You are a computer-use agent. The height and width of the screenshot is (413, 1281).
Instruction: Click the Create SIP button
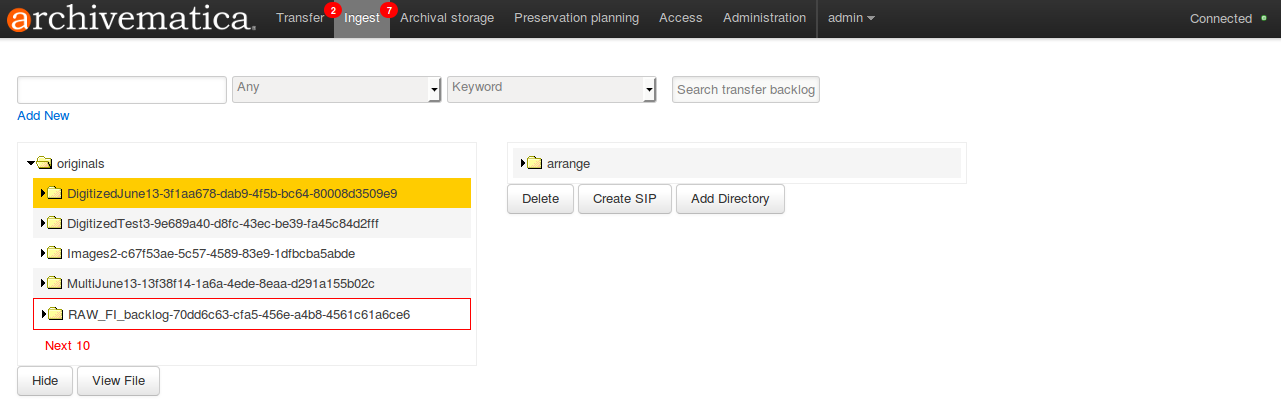click(x=624, y=199)
